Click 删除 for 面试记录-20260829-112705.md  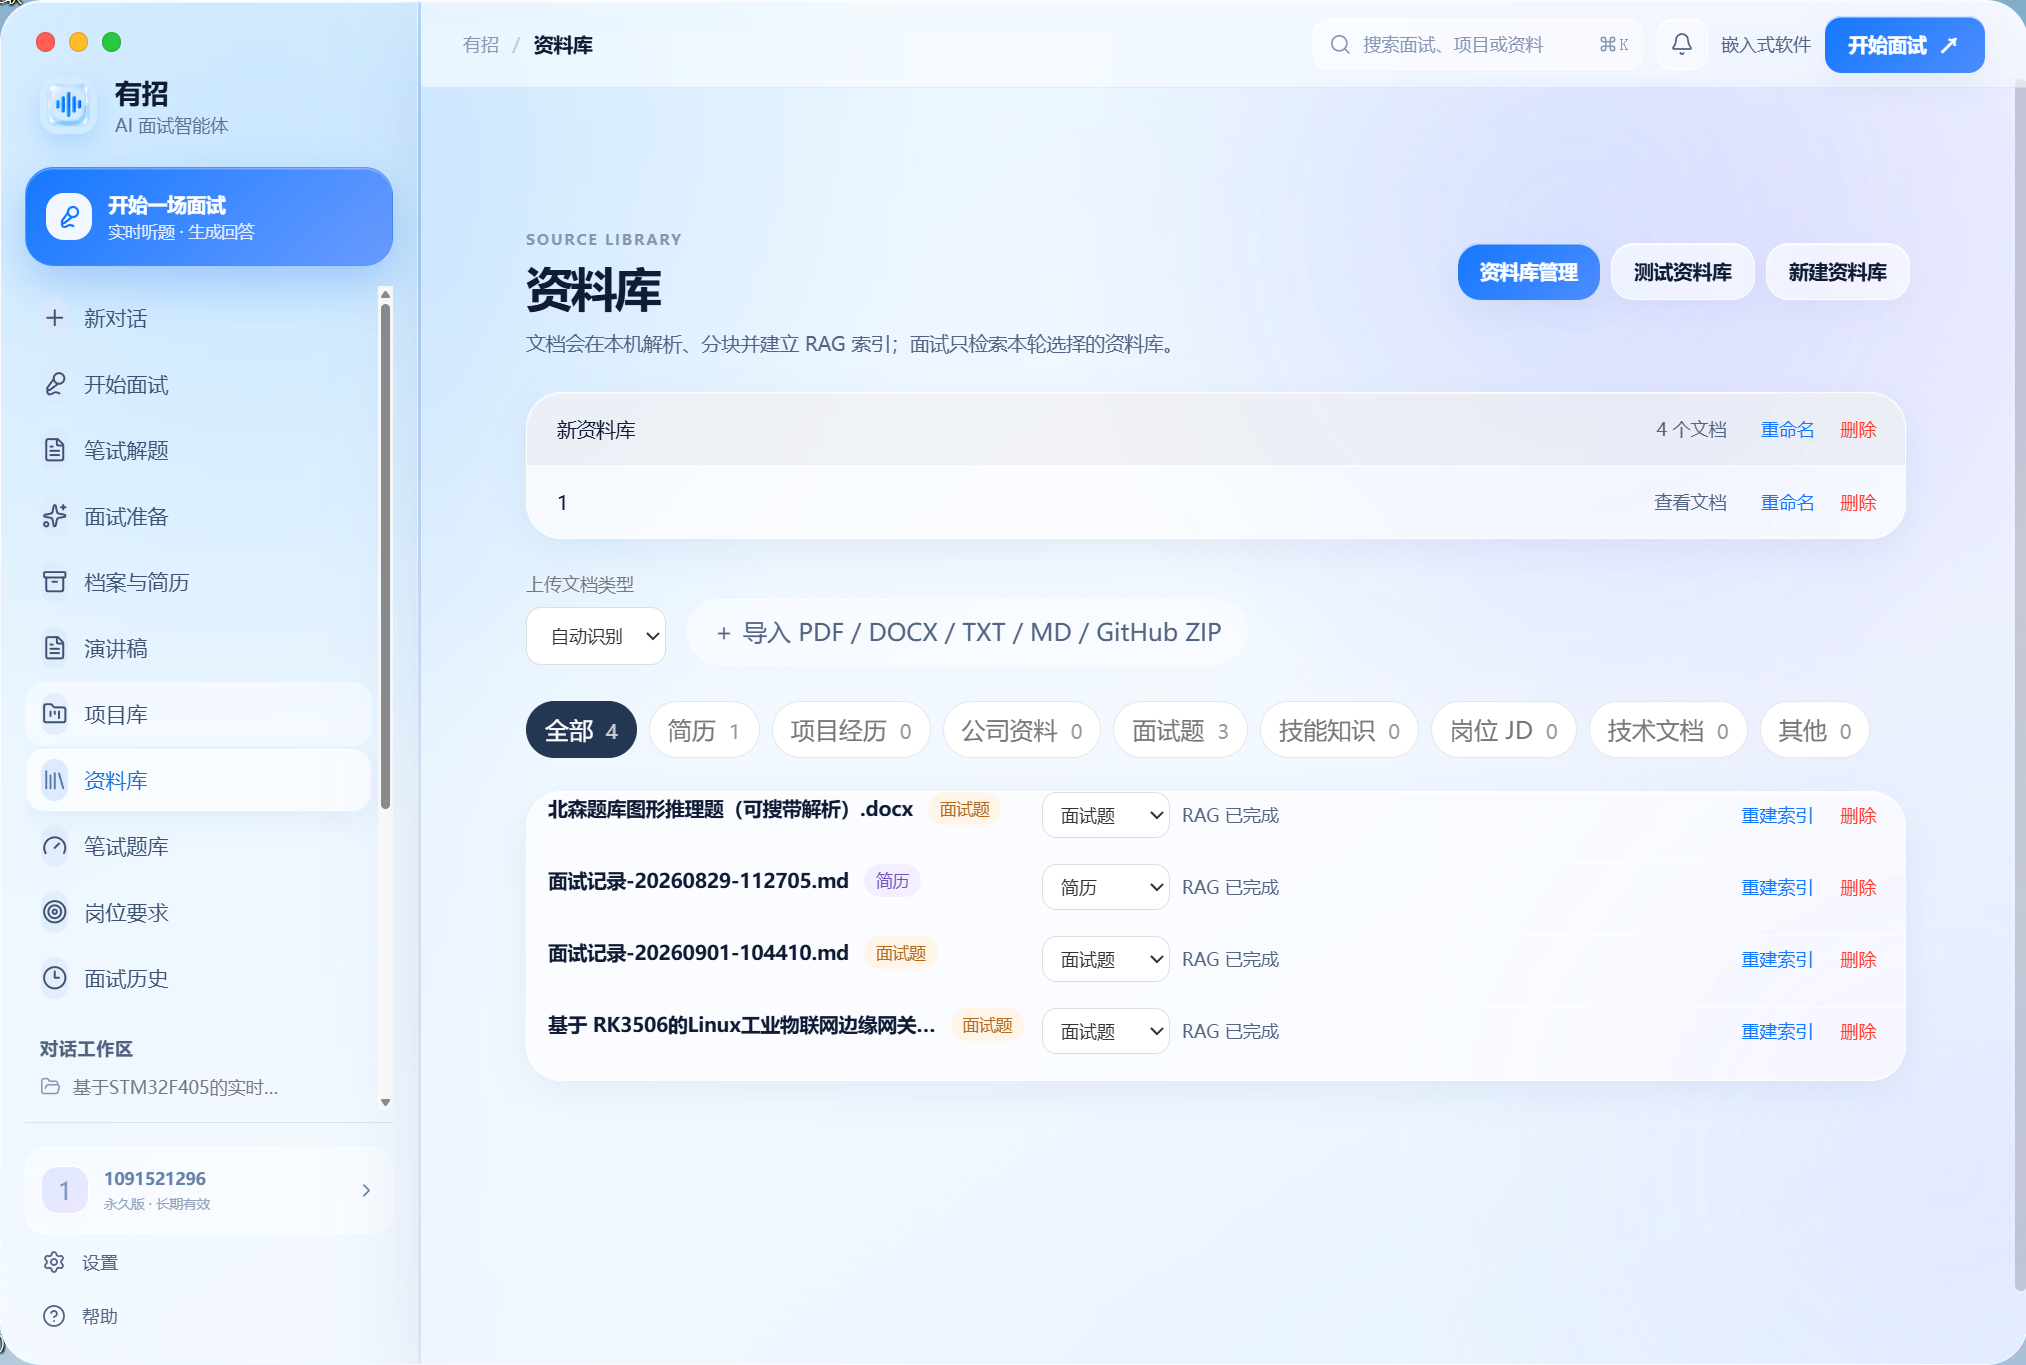click(1858, 887)
